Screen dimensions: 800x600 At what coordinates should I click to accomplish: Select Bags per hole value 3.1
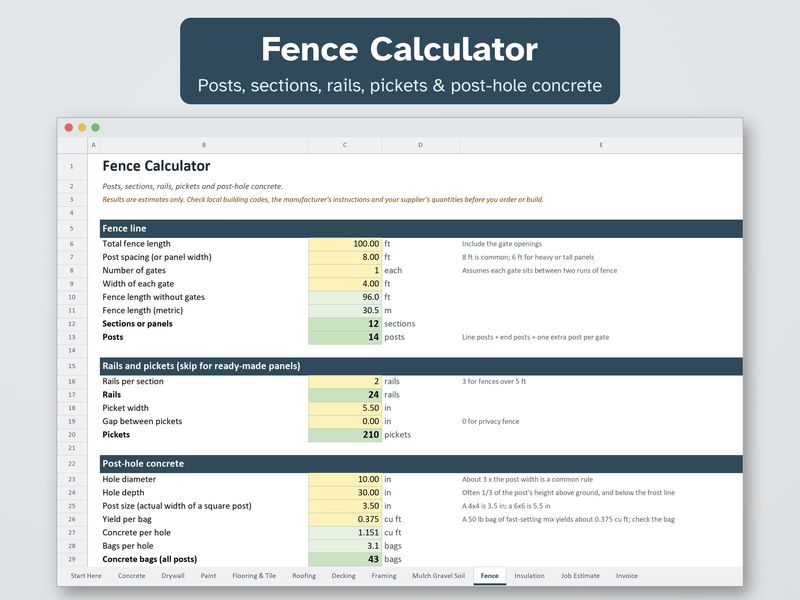pyautogui.click(x=345, y=546)
